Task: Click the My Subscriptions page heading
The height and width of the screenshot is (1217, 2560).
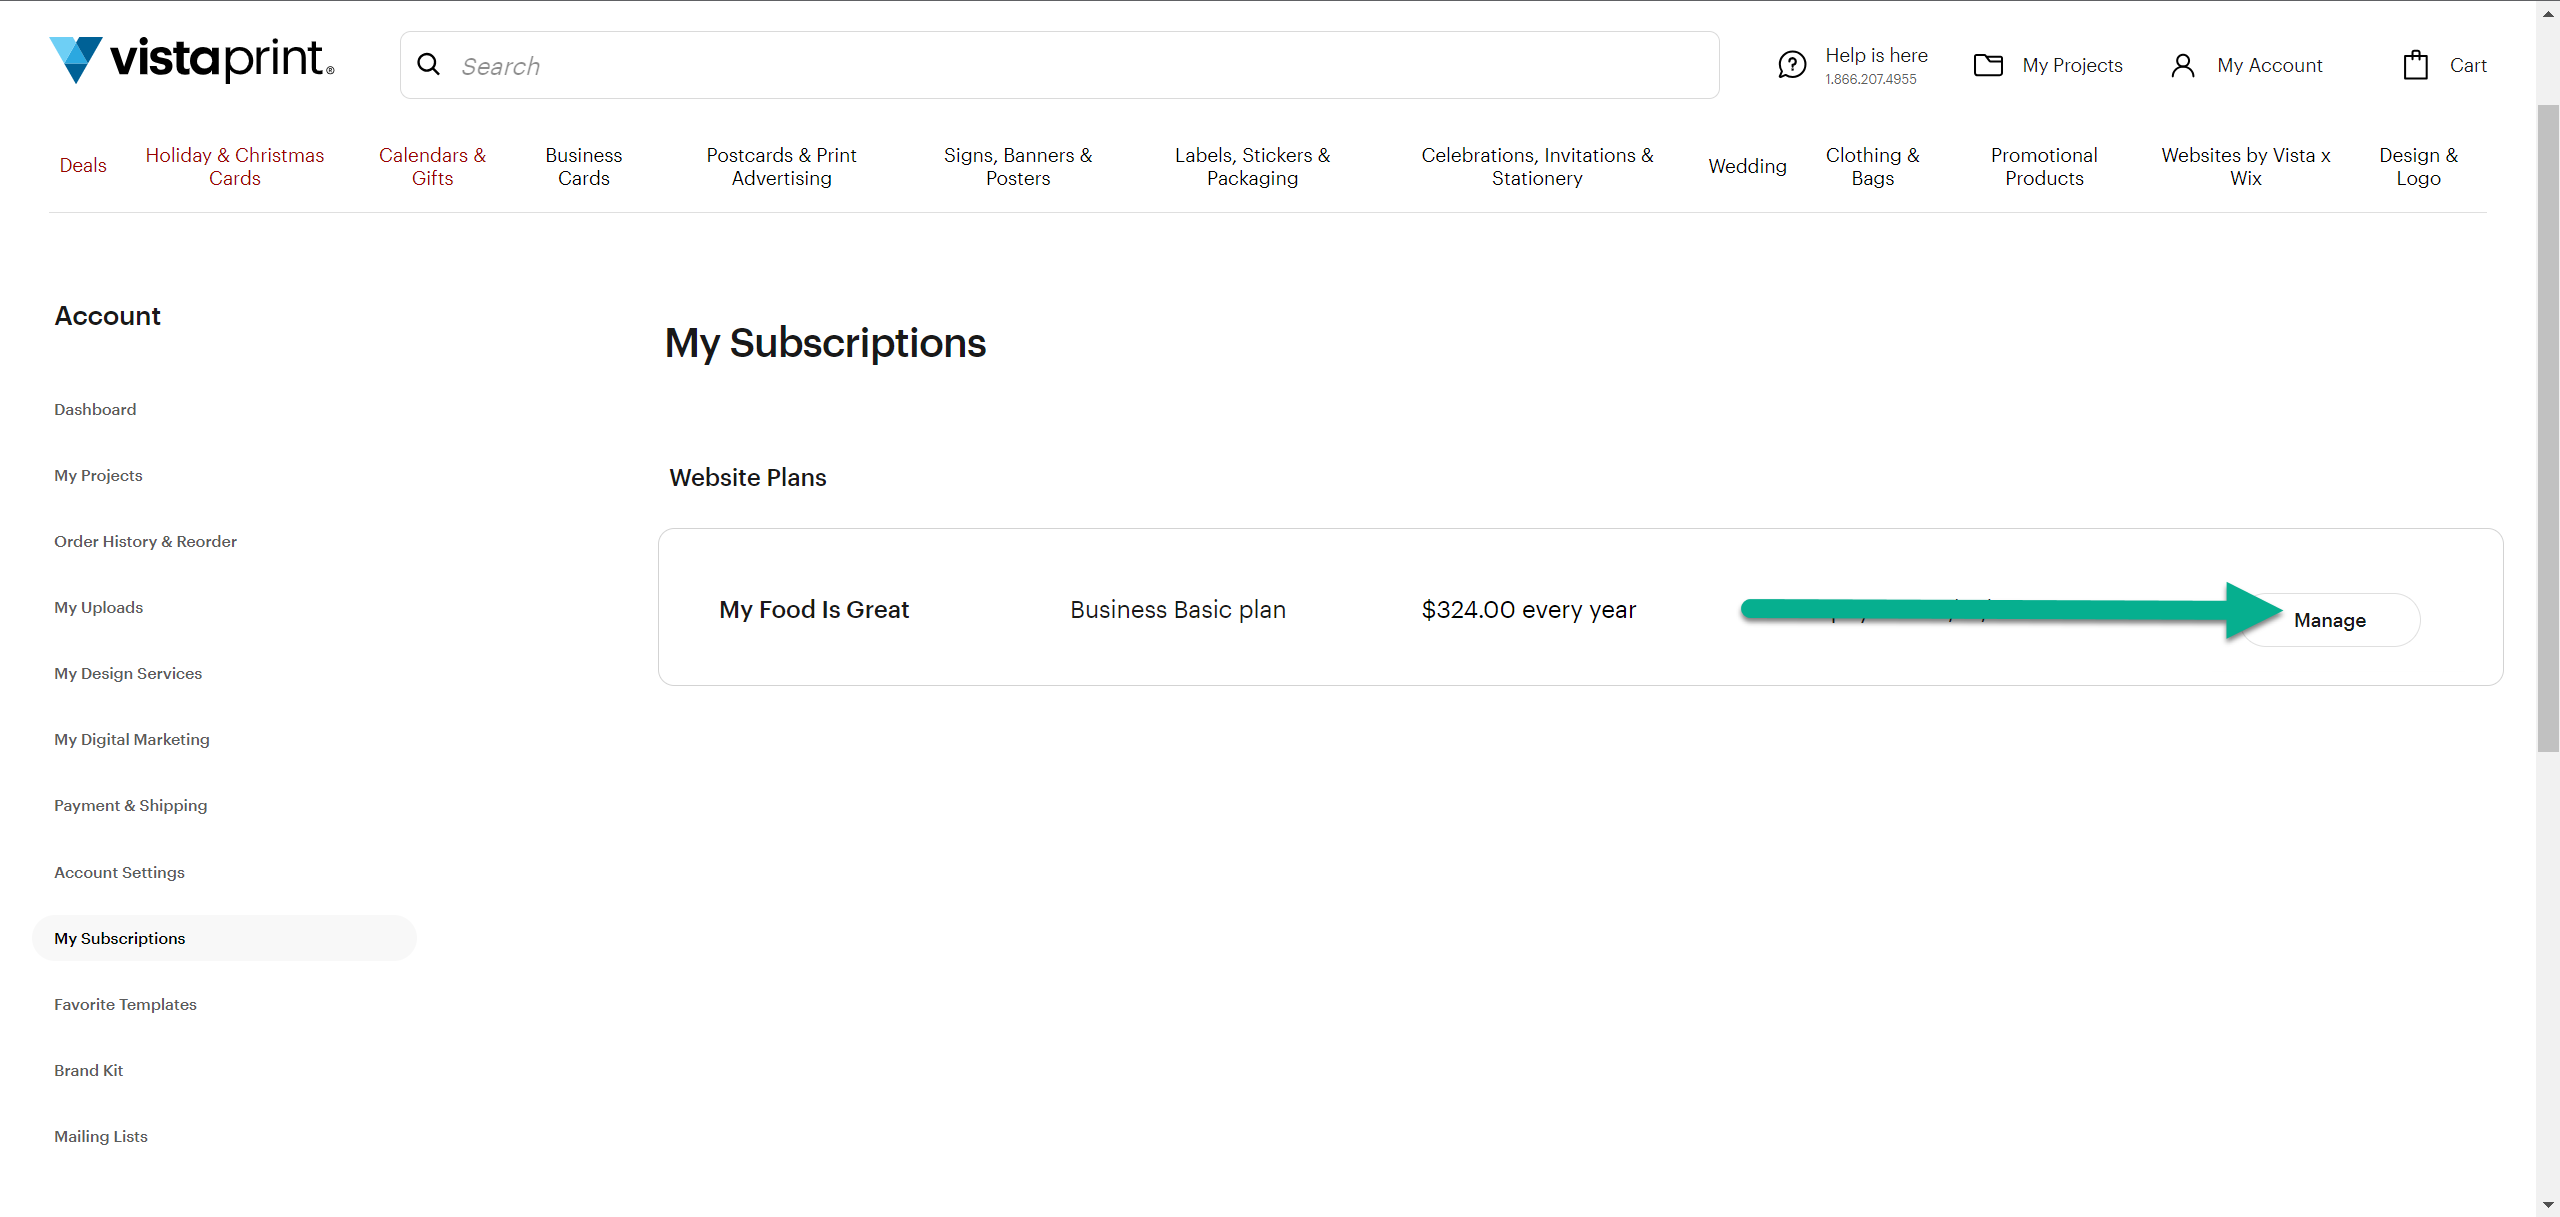Action: tap(825, 343)
